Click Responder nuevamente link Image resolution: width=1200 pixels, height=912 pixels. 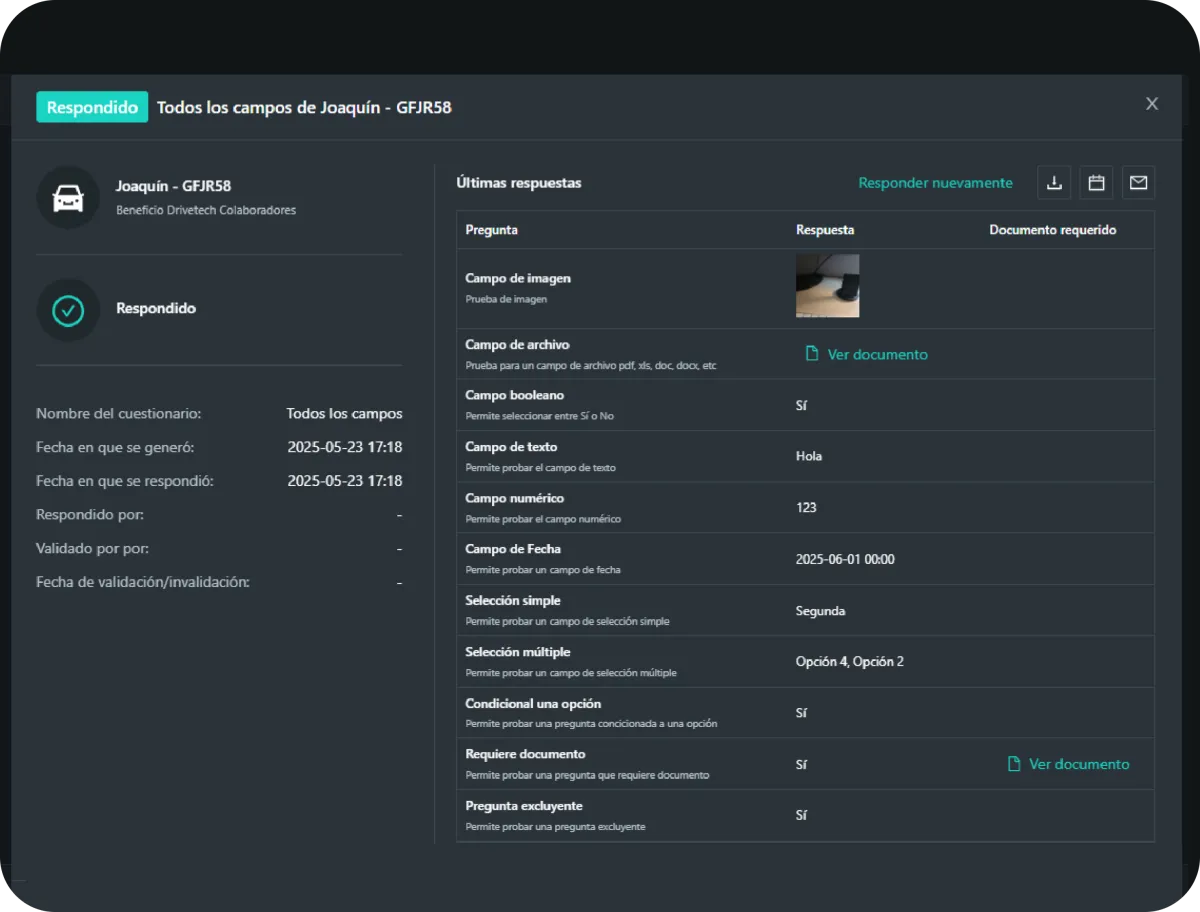[x=935, y=183]
